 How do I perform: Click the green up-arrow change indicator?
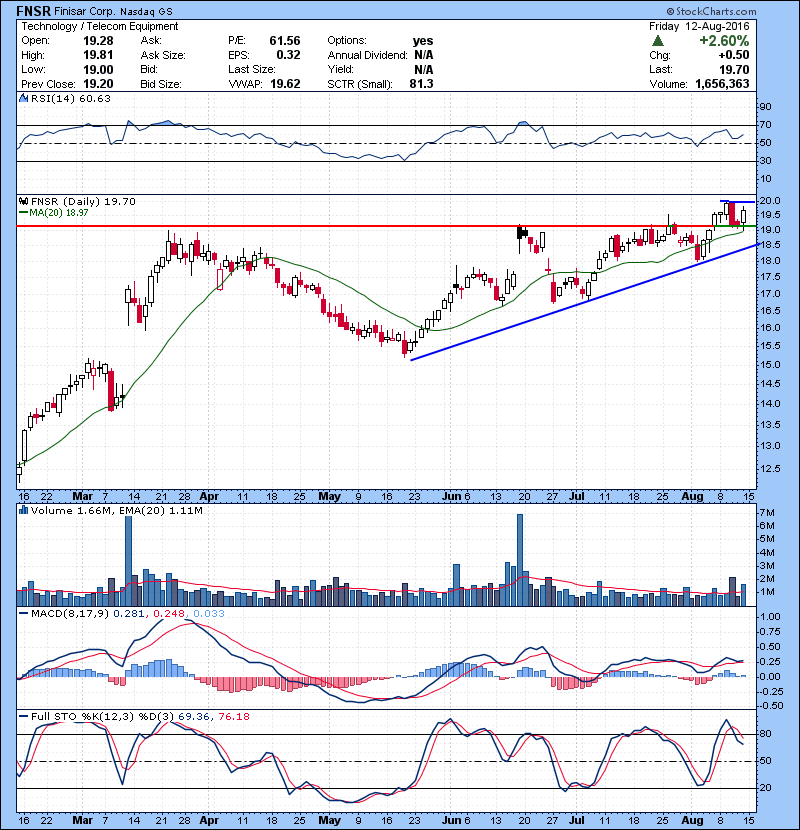tap(658, 41)
